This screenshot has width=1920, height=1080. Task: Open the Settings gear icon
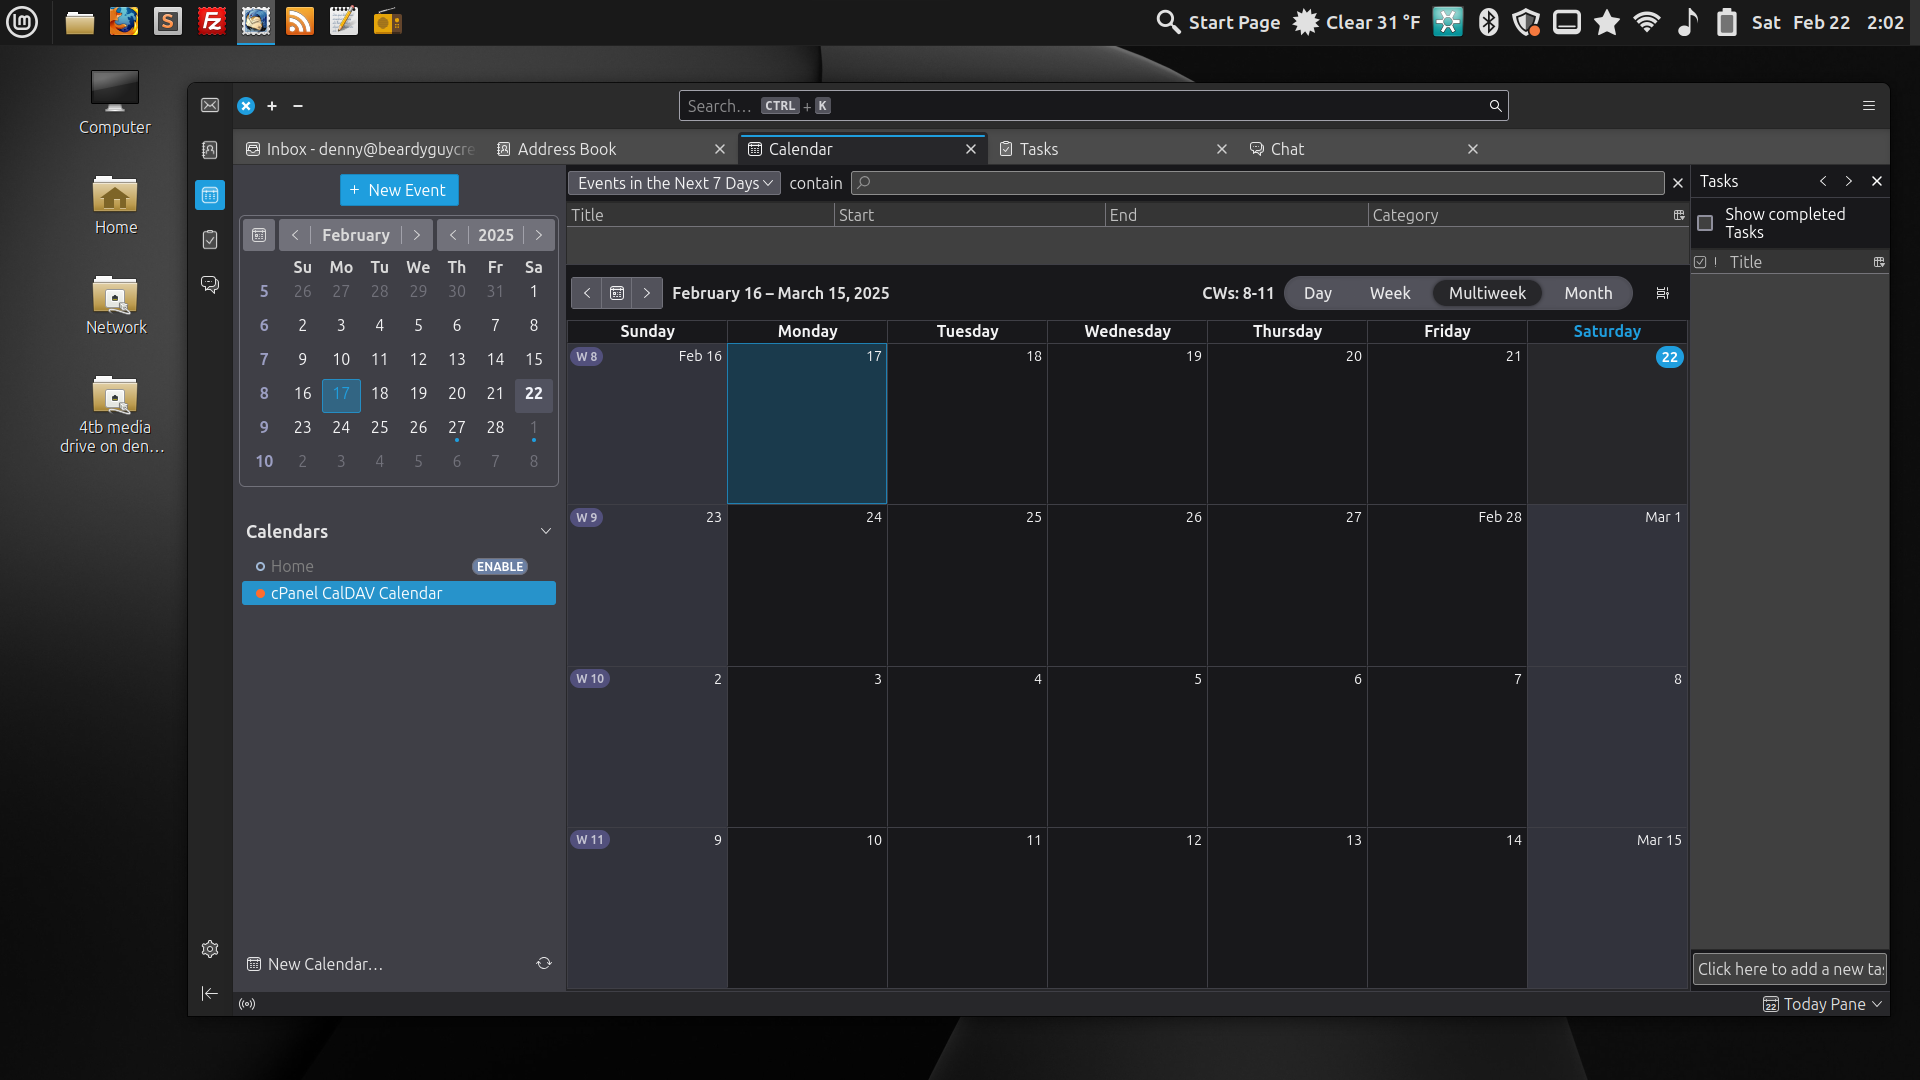(209, 949)
